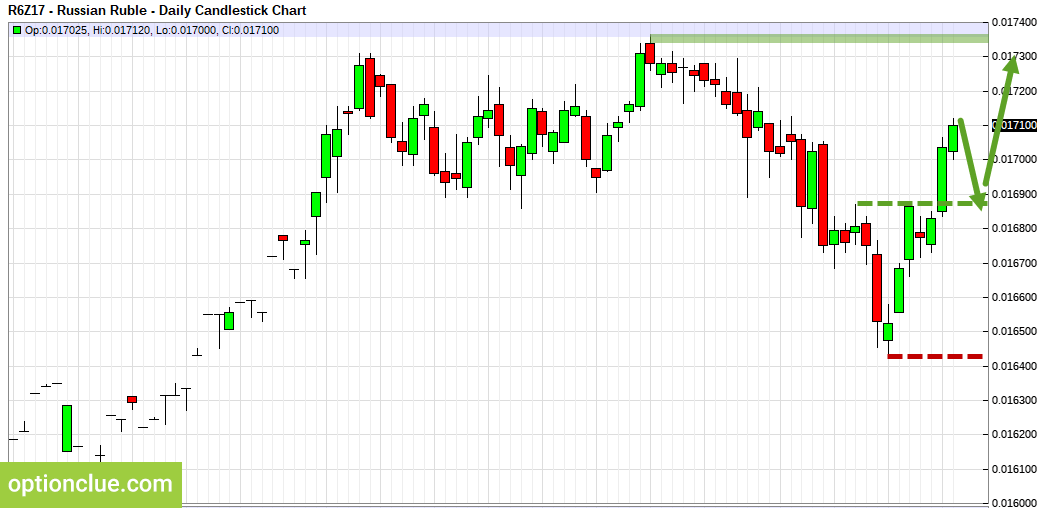Click the green legend square before Op value
This screenshot has width=1040, height=508.
pos(17,30)
